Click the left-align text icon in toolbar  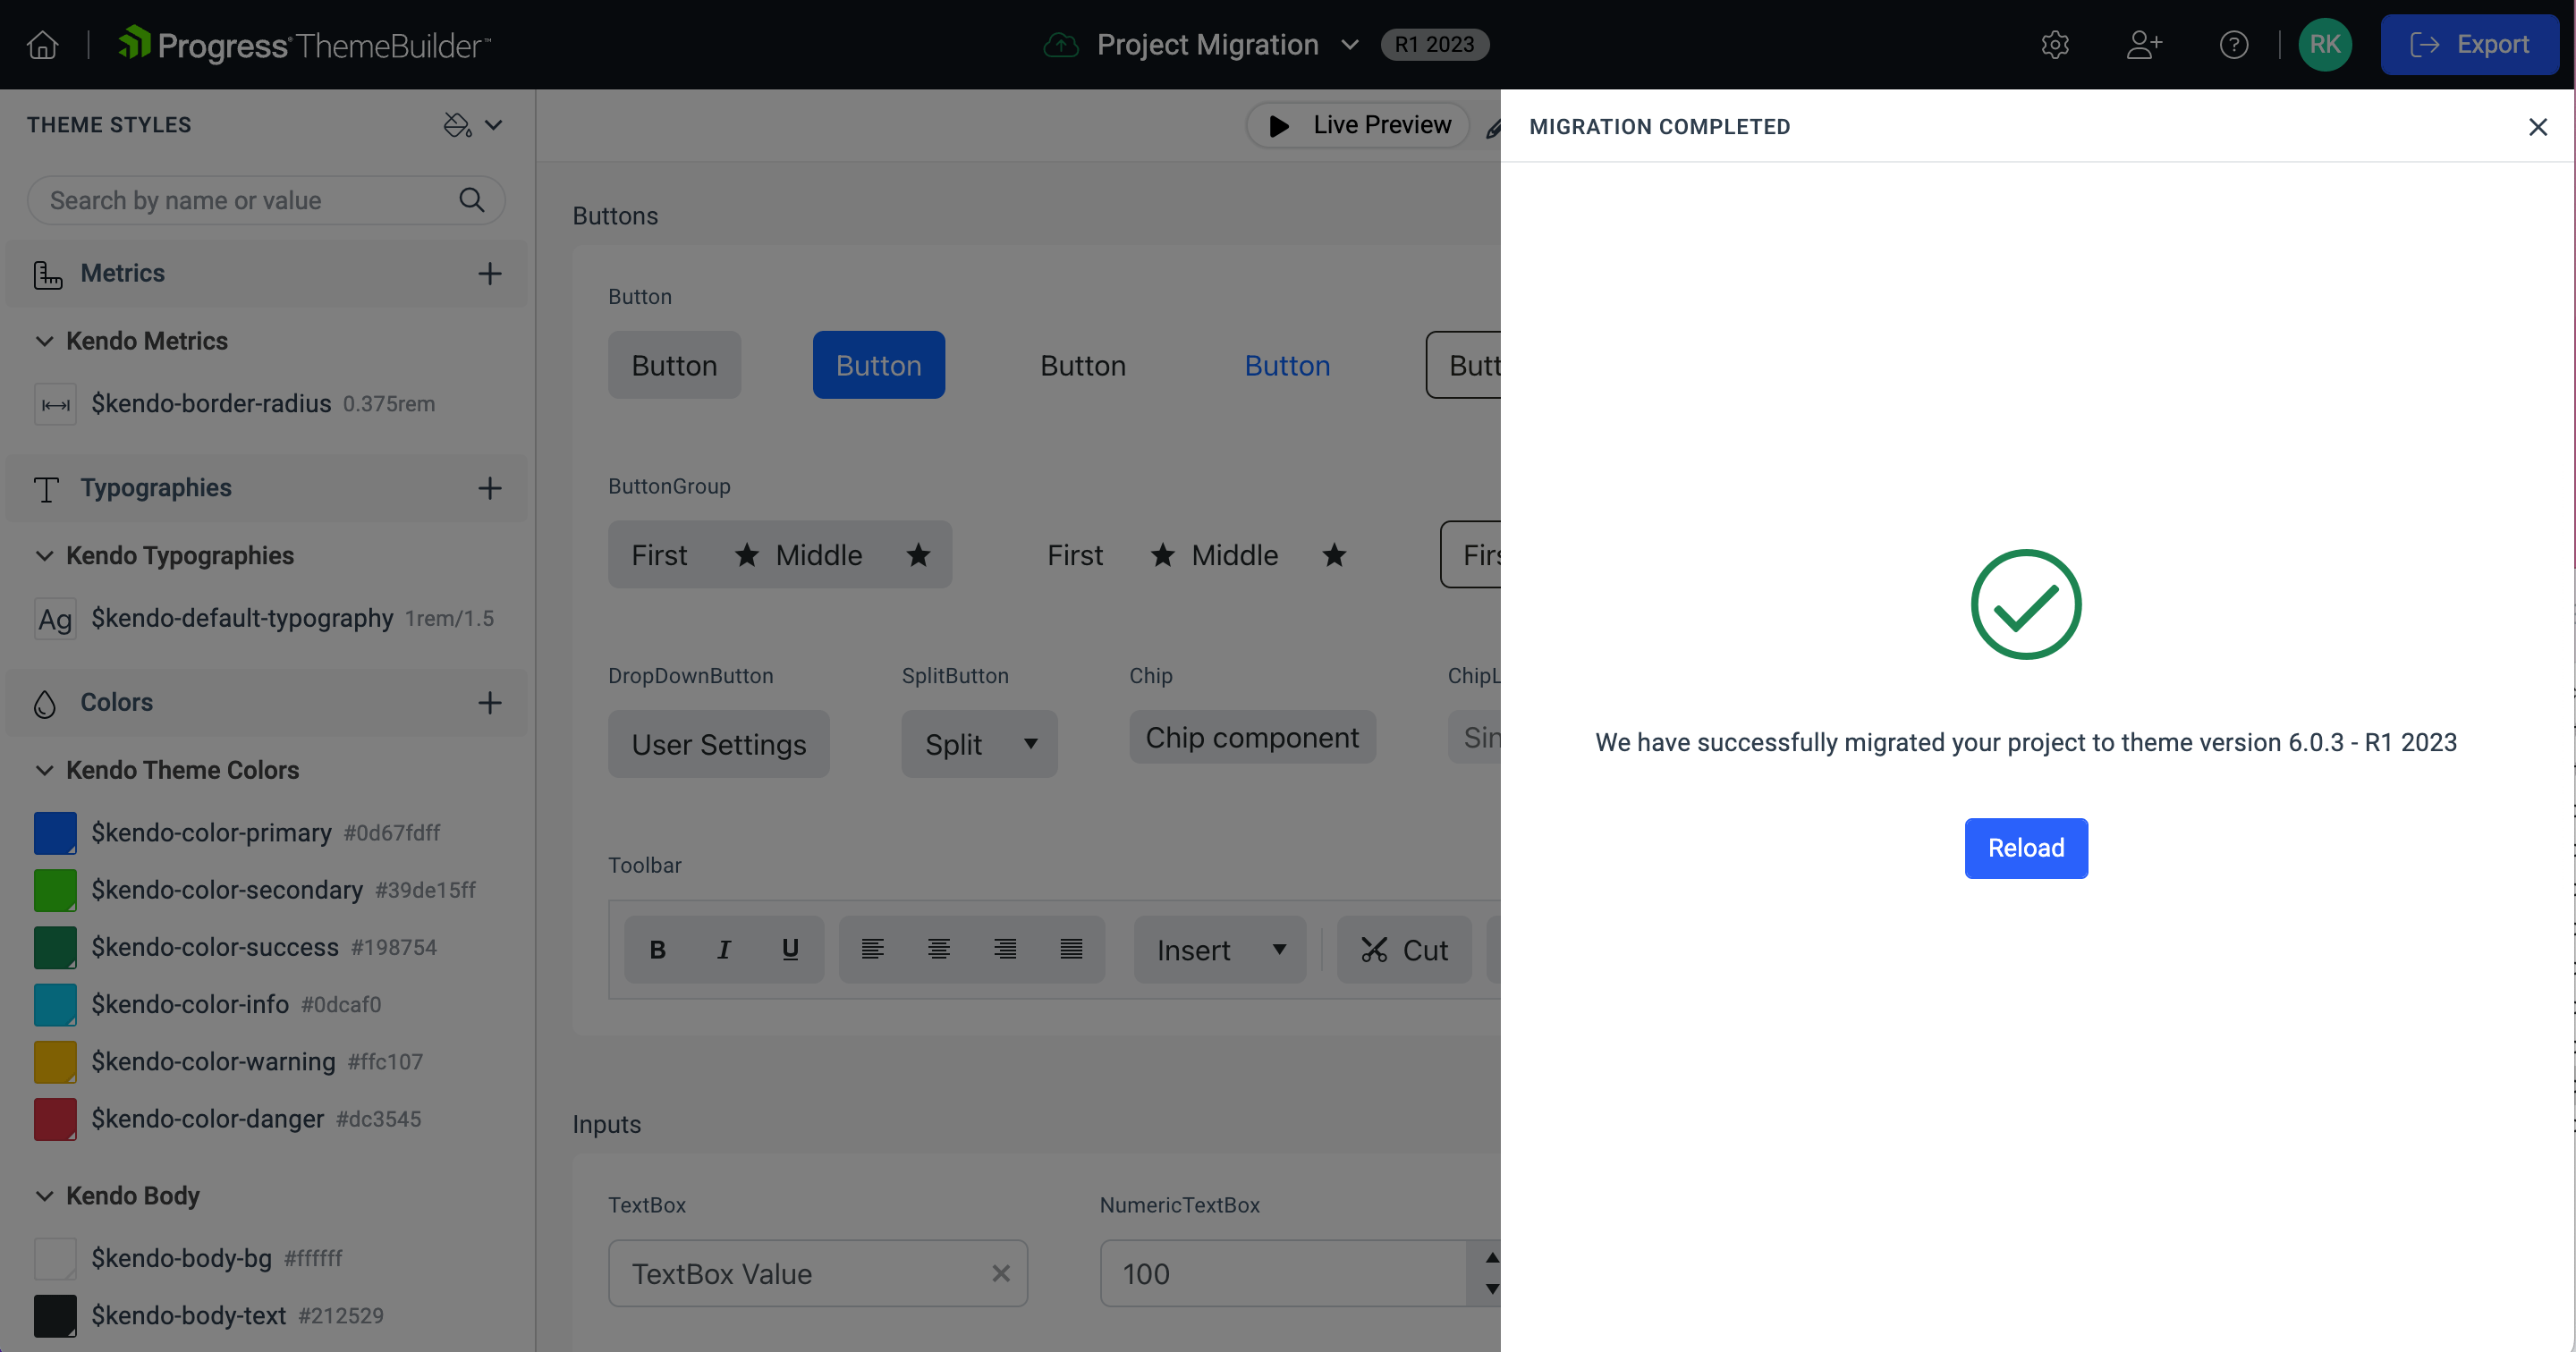[872, 949]
